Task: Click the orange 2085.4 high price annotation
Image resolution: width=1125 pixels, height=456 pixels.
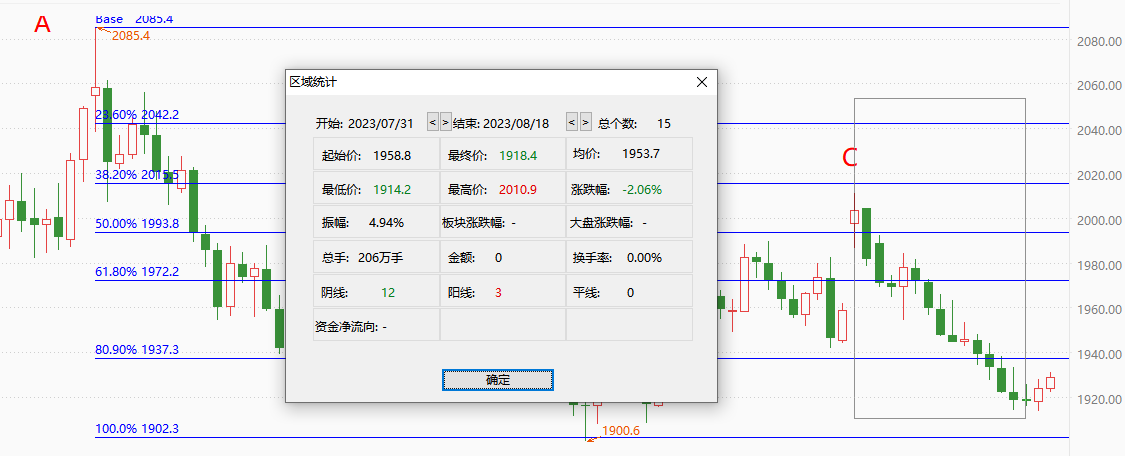Action: click(x=131, y=35)
